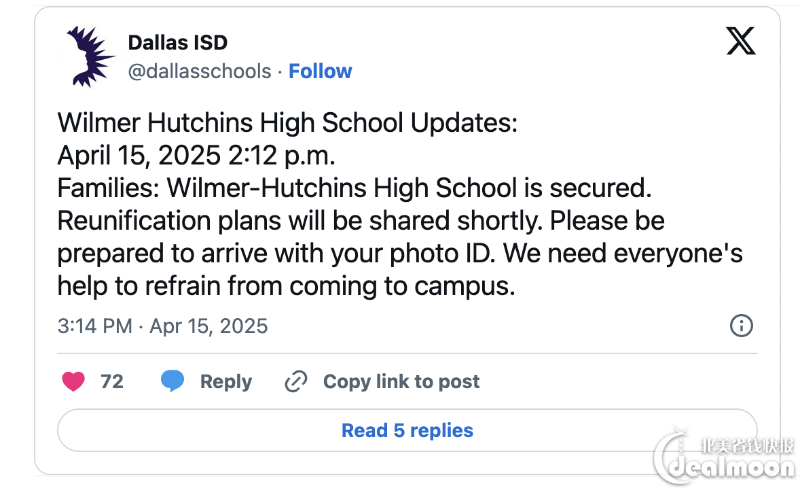This screenshot has width=800, height=488.
Task: Open the Dallas ISD display name
Action: [x=178, y=42]
